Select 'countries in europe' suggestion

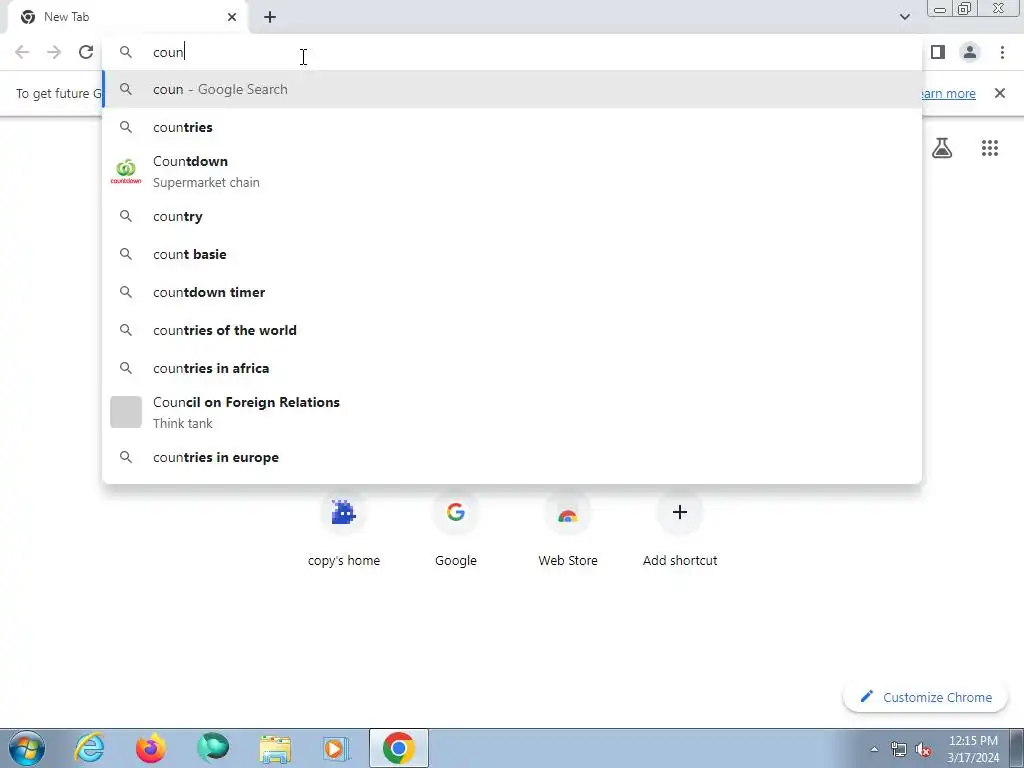tap(512, 457)
